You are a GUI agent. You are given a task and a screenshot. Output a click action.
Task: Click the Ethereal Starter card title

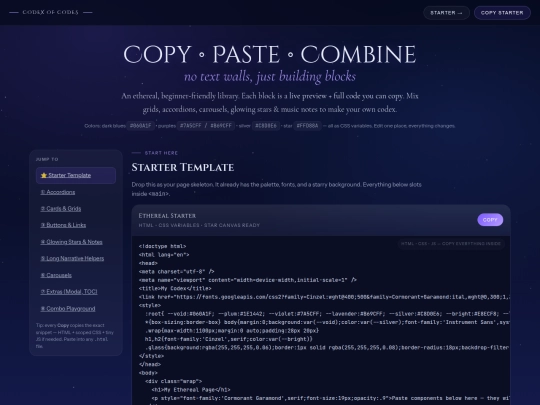click(x=167, y=216)
